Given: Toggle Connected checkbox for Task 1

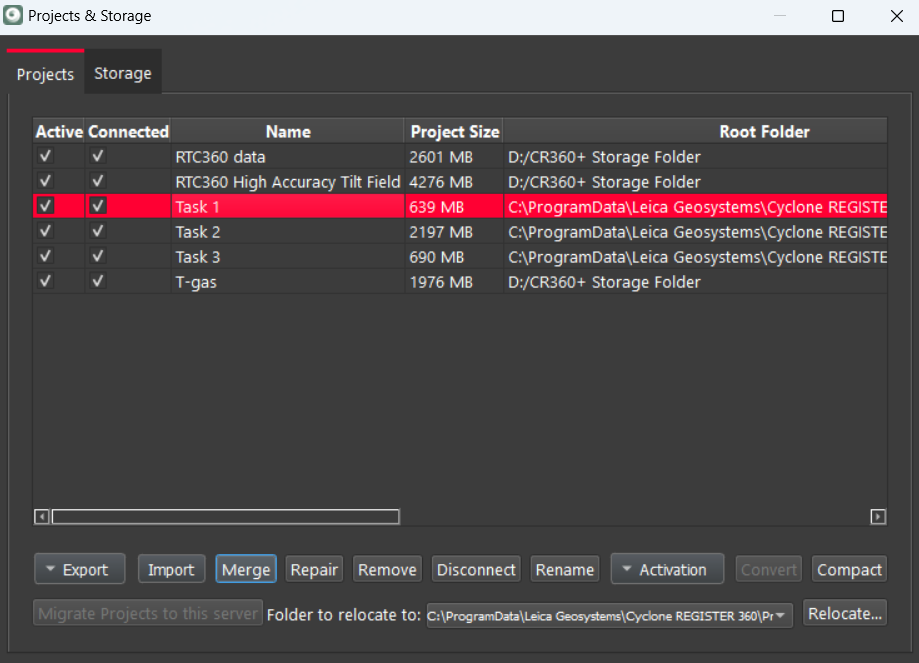Looking at the screenshot, I should pos(97,206).
